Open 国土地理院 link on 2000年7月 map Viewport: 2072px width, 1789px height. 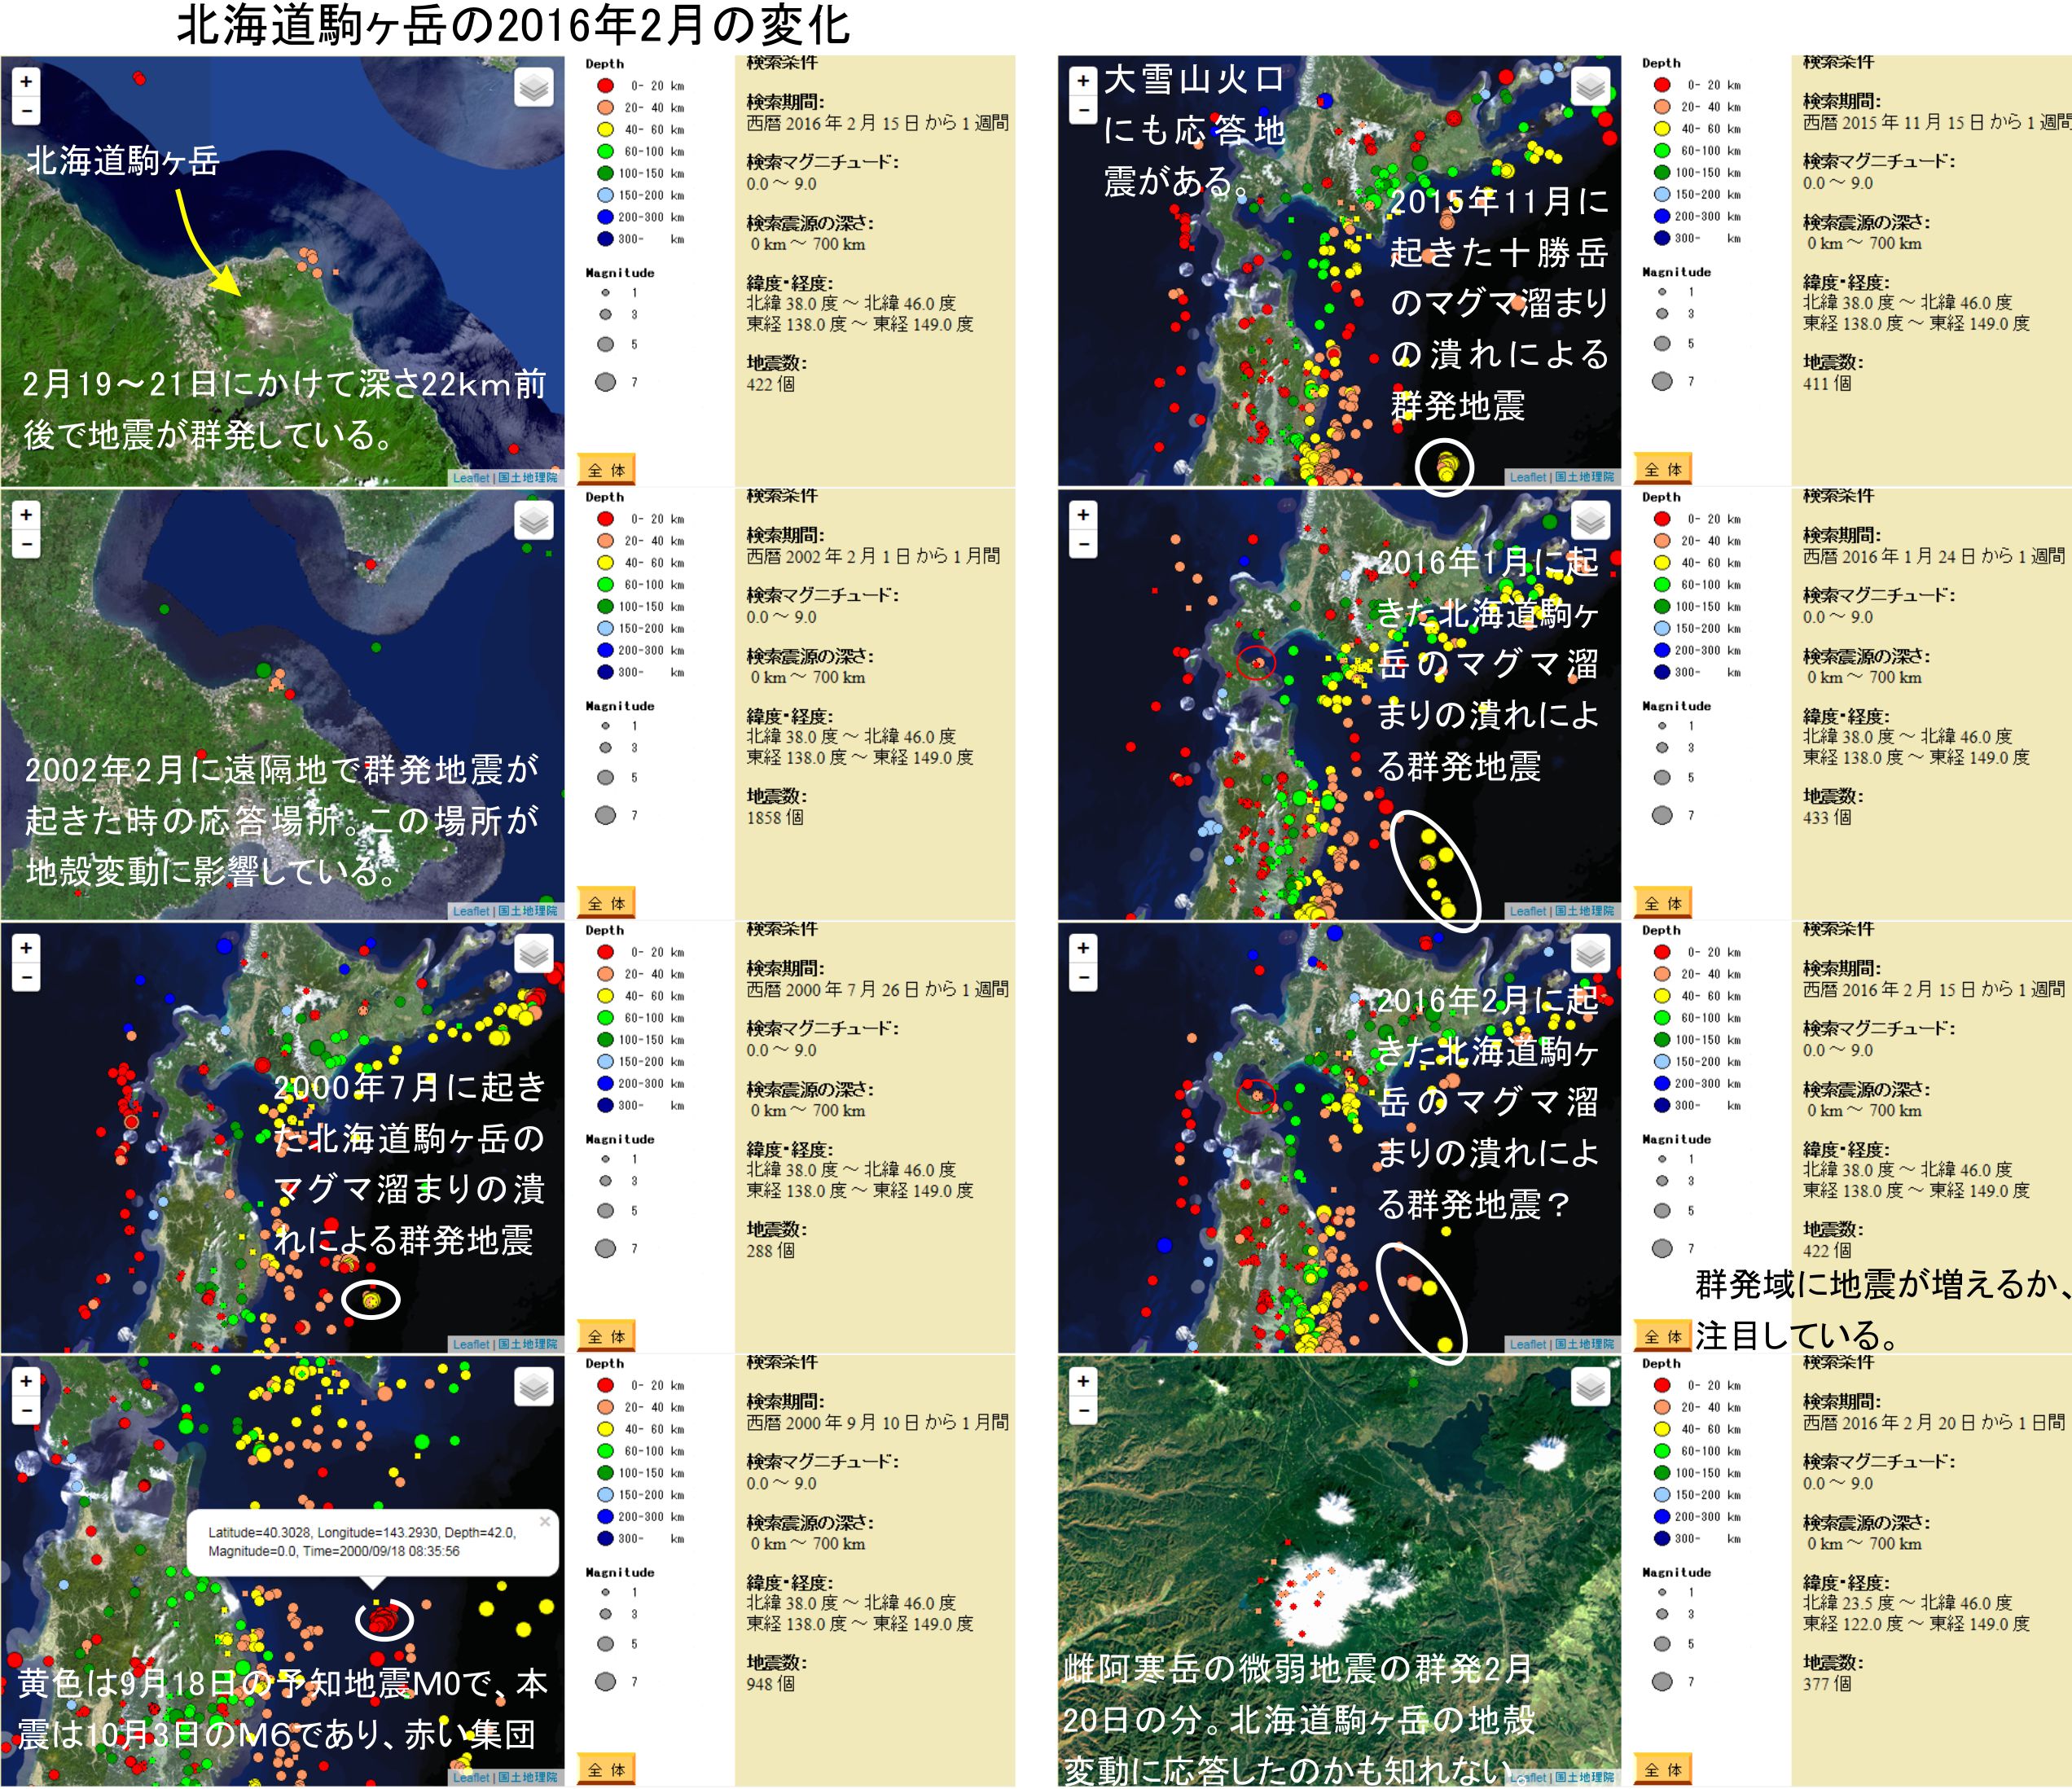pos(527,1344)
